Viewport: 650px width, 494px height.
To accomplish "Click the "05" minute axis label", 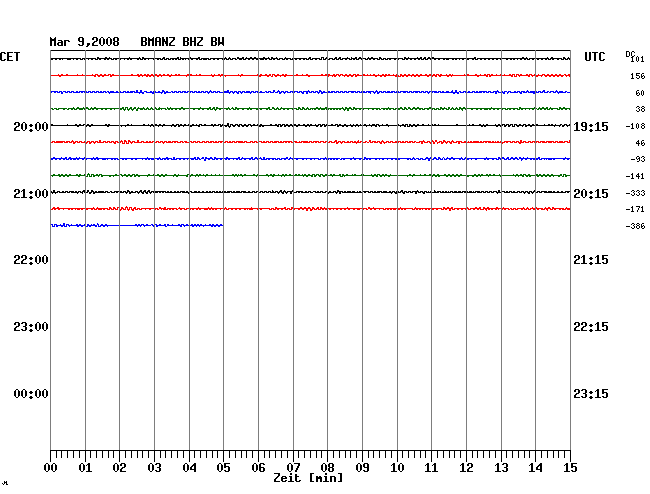I will (223, 468).
